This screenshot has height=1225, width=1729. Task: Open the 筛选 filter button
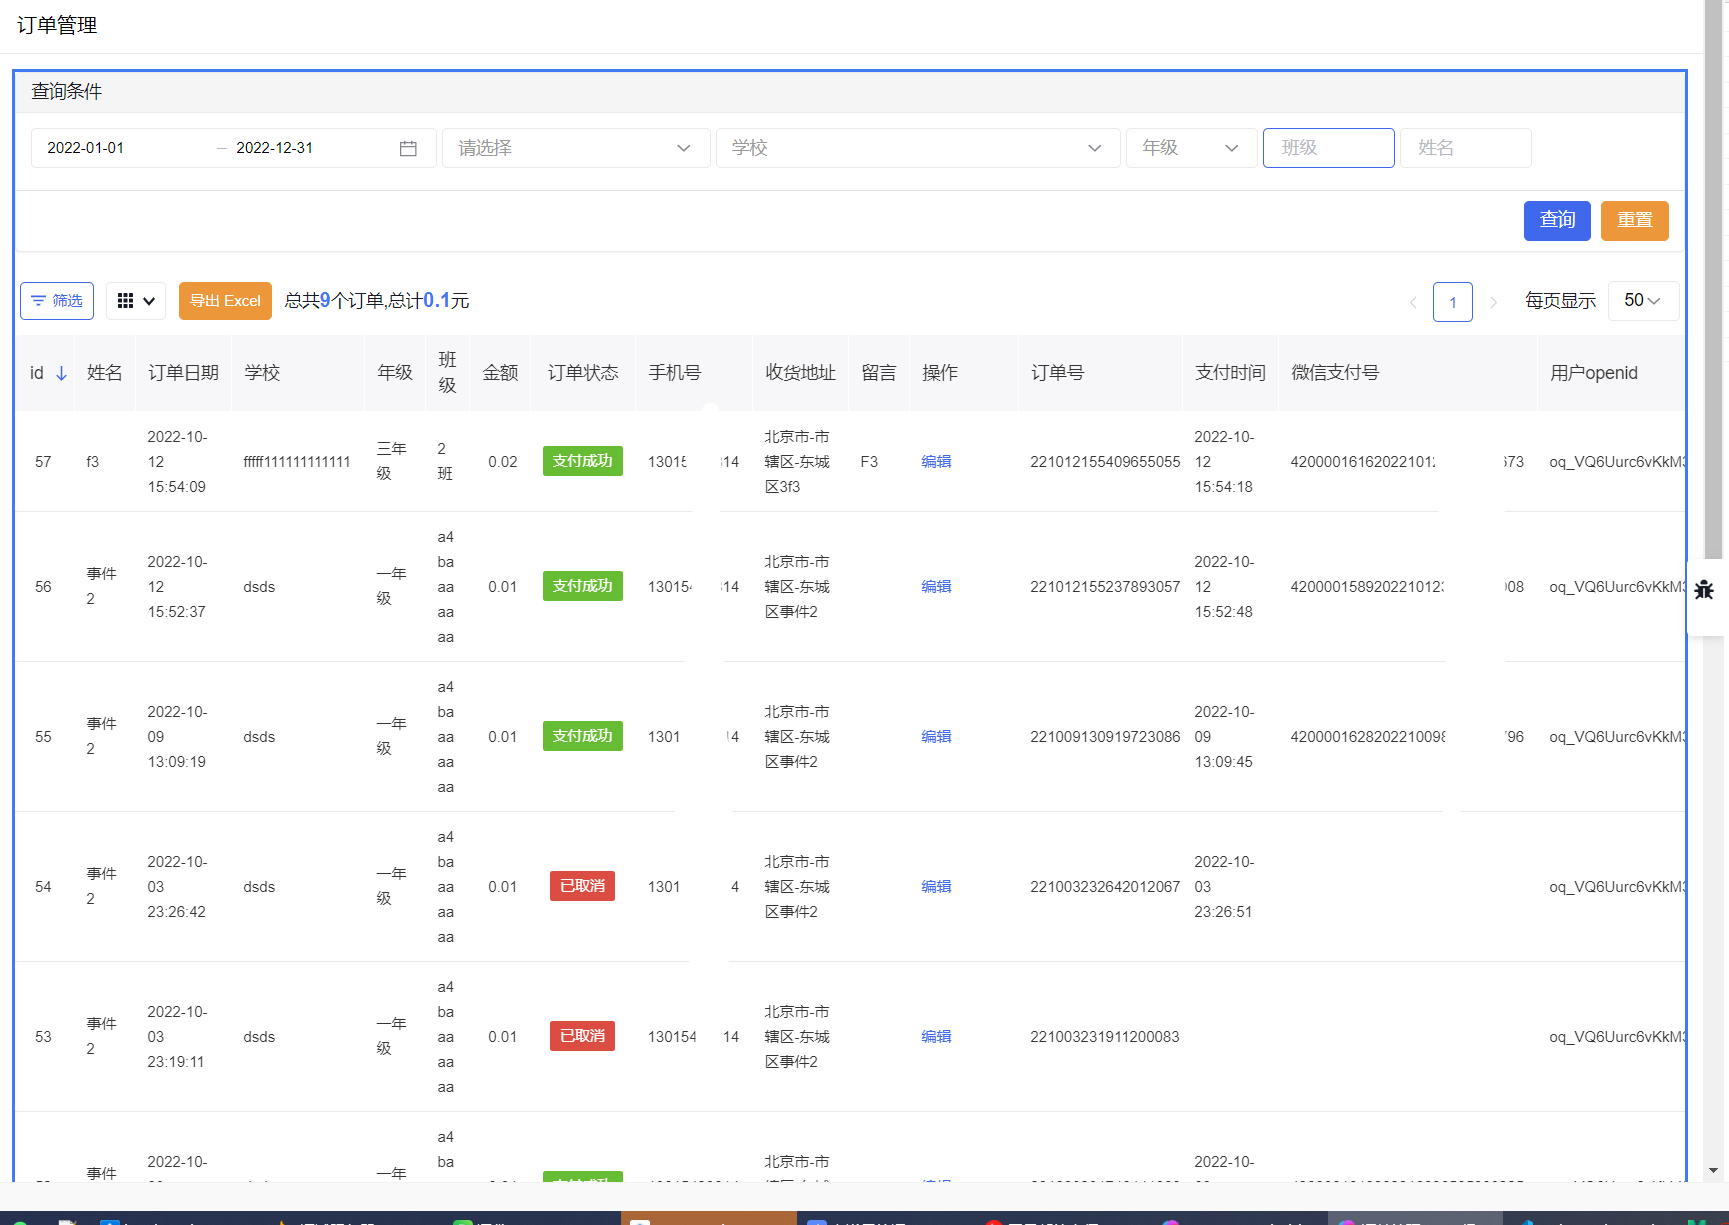click(x=57, y=301)
